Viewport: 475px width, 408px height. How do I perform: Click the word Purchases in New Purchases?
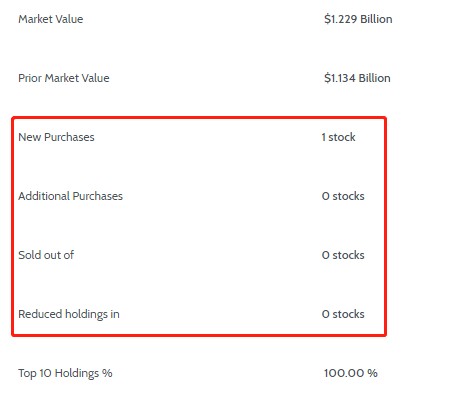(x=69, y=137)
